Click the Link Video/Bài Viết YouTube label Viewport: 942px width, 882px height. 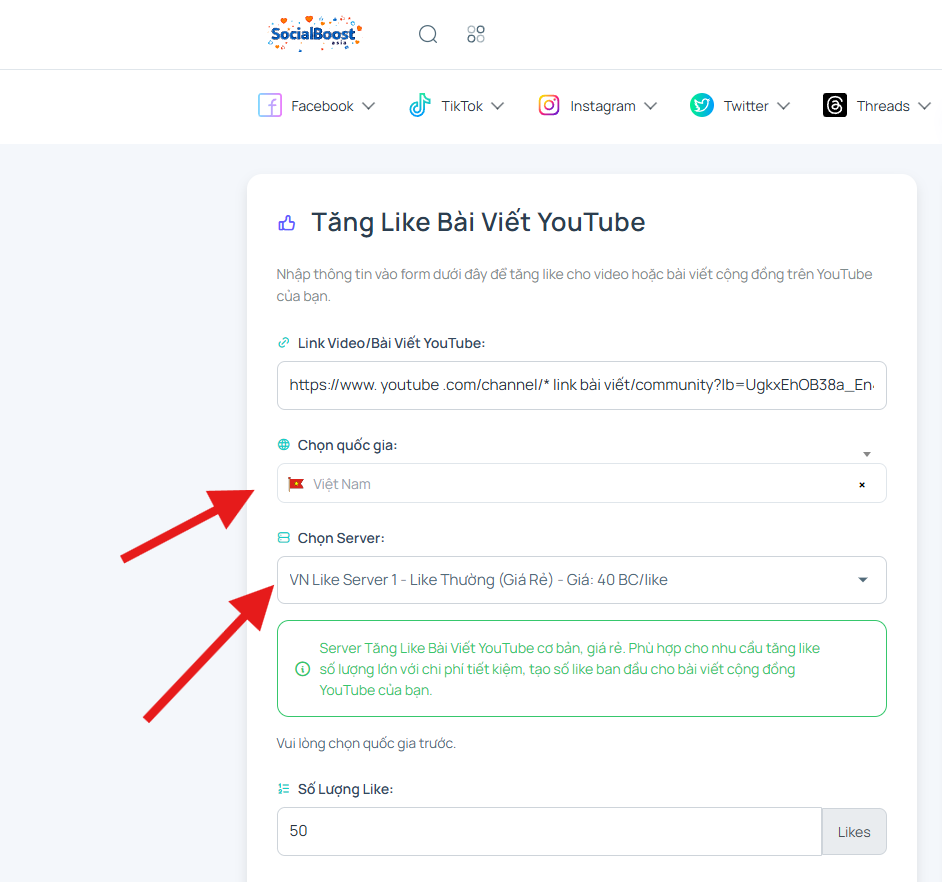tap(391, 343)
